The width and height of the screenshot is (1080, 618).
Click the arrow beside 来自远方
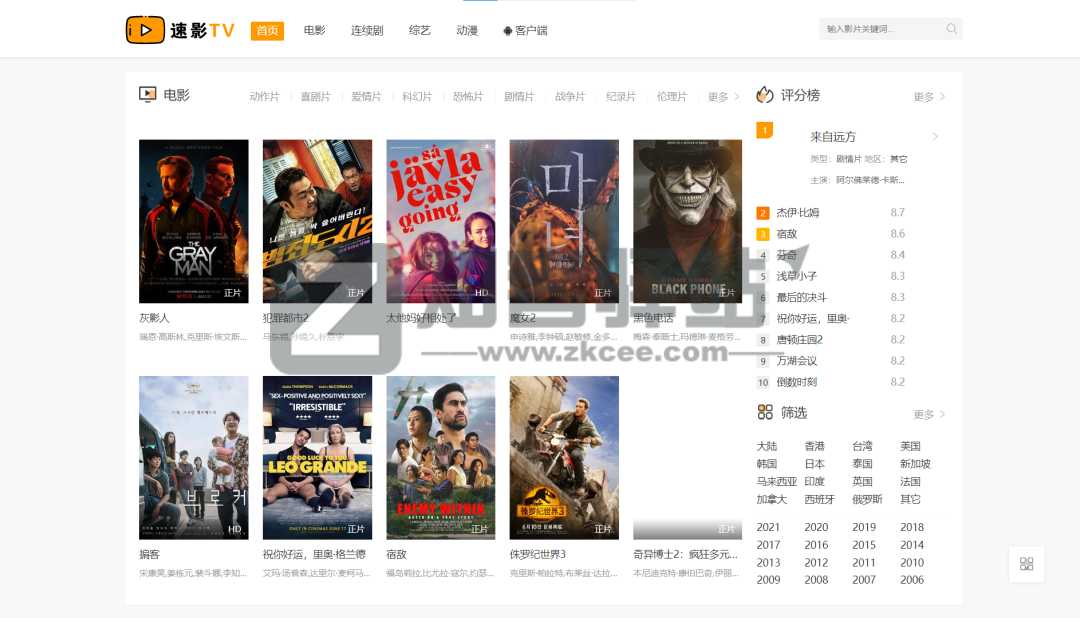(x=935, y=137)
